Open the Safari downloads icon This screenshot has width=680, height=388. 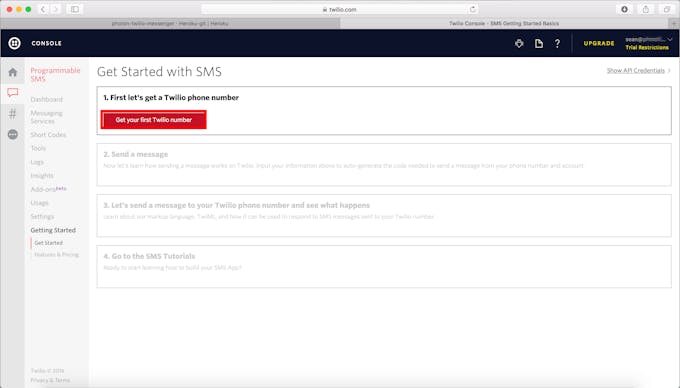tap(624, 9)
